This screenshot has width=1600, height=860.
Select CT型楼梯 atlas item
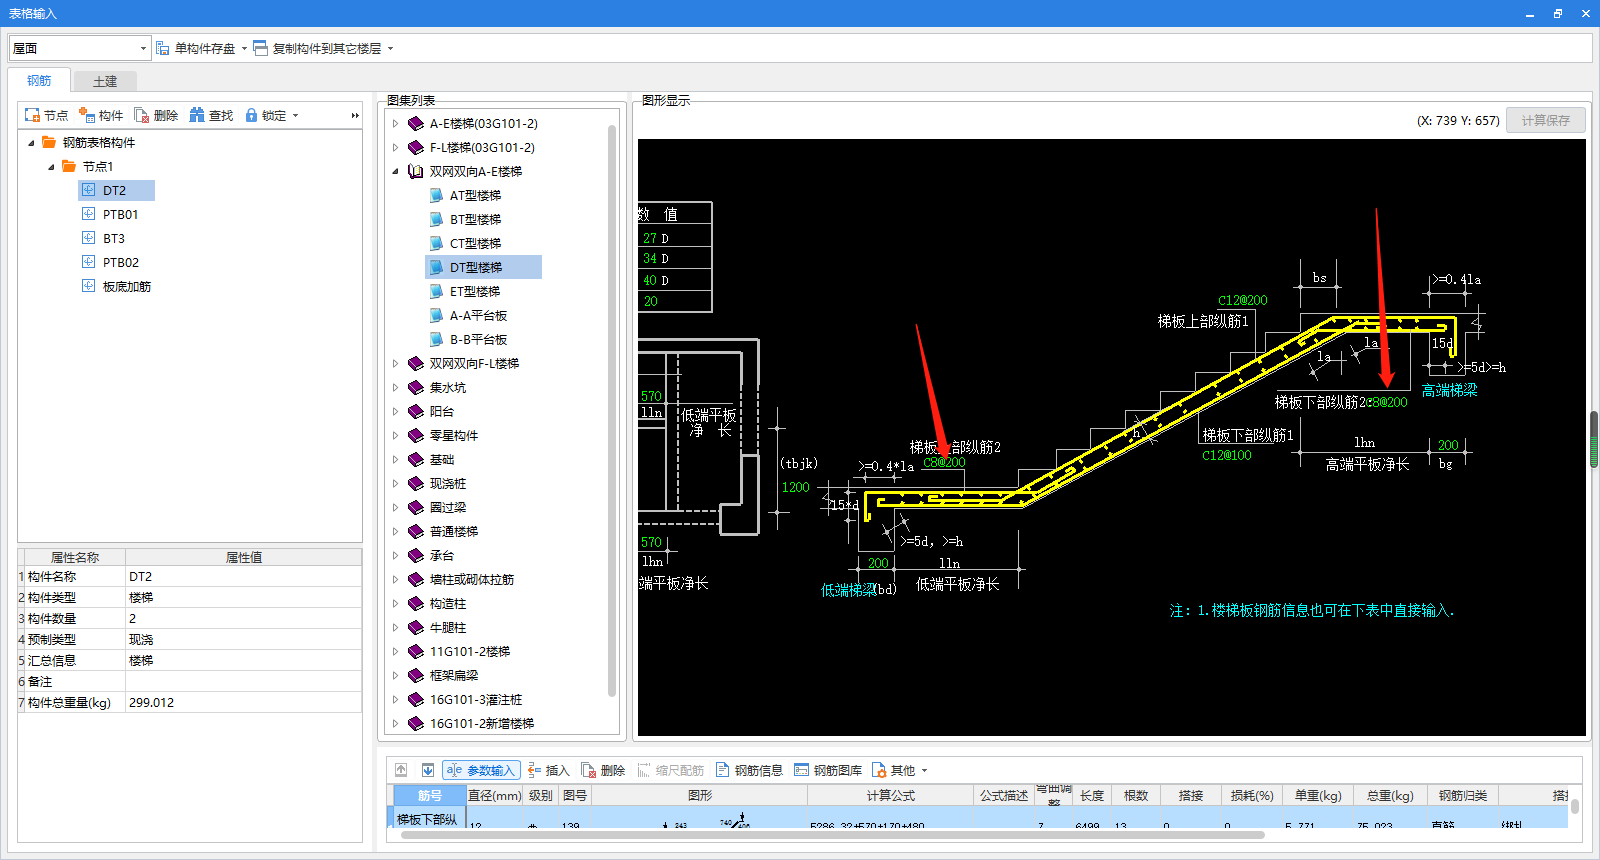(x=475, y=244)
